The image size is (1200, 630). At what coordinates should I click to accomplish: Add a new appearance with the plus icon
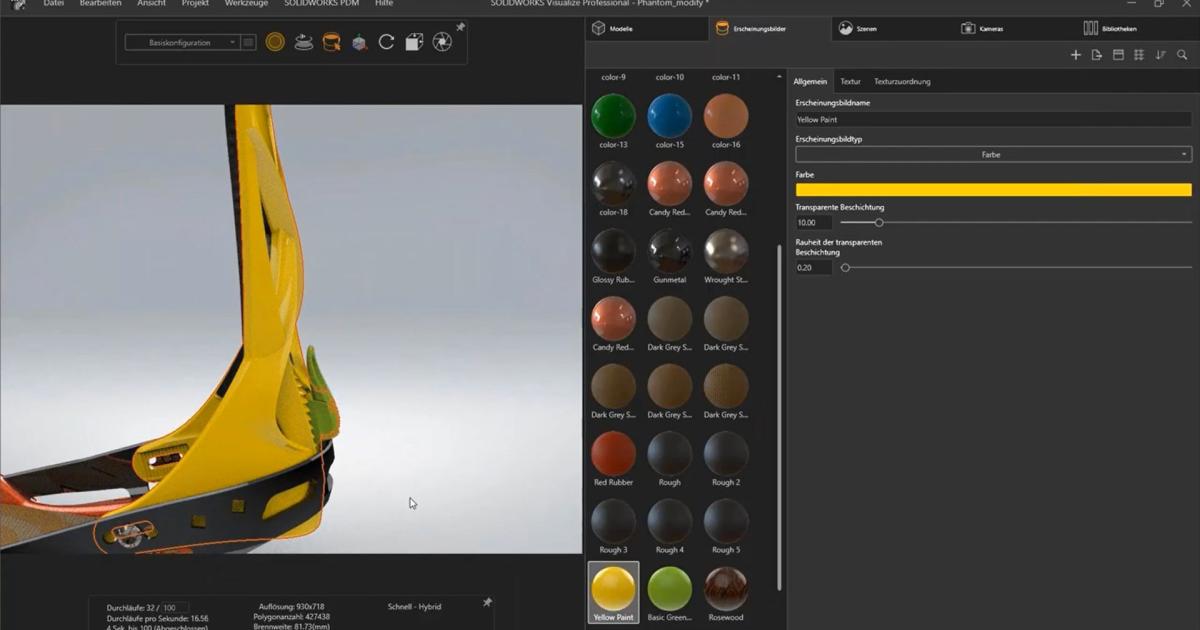(1075, 55)
